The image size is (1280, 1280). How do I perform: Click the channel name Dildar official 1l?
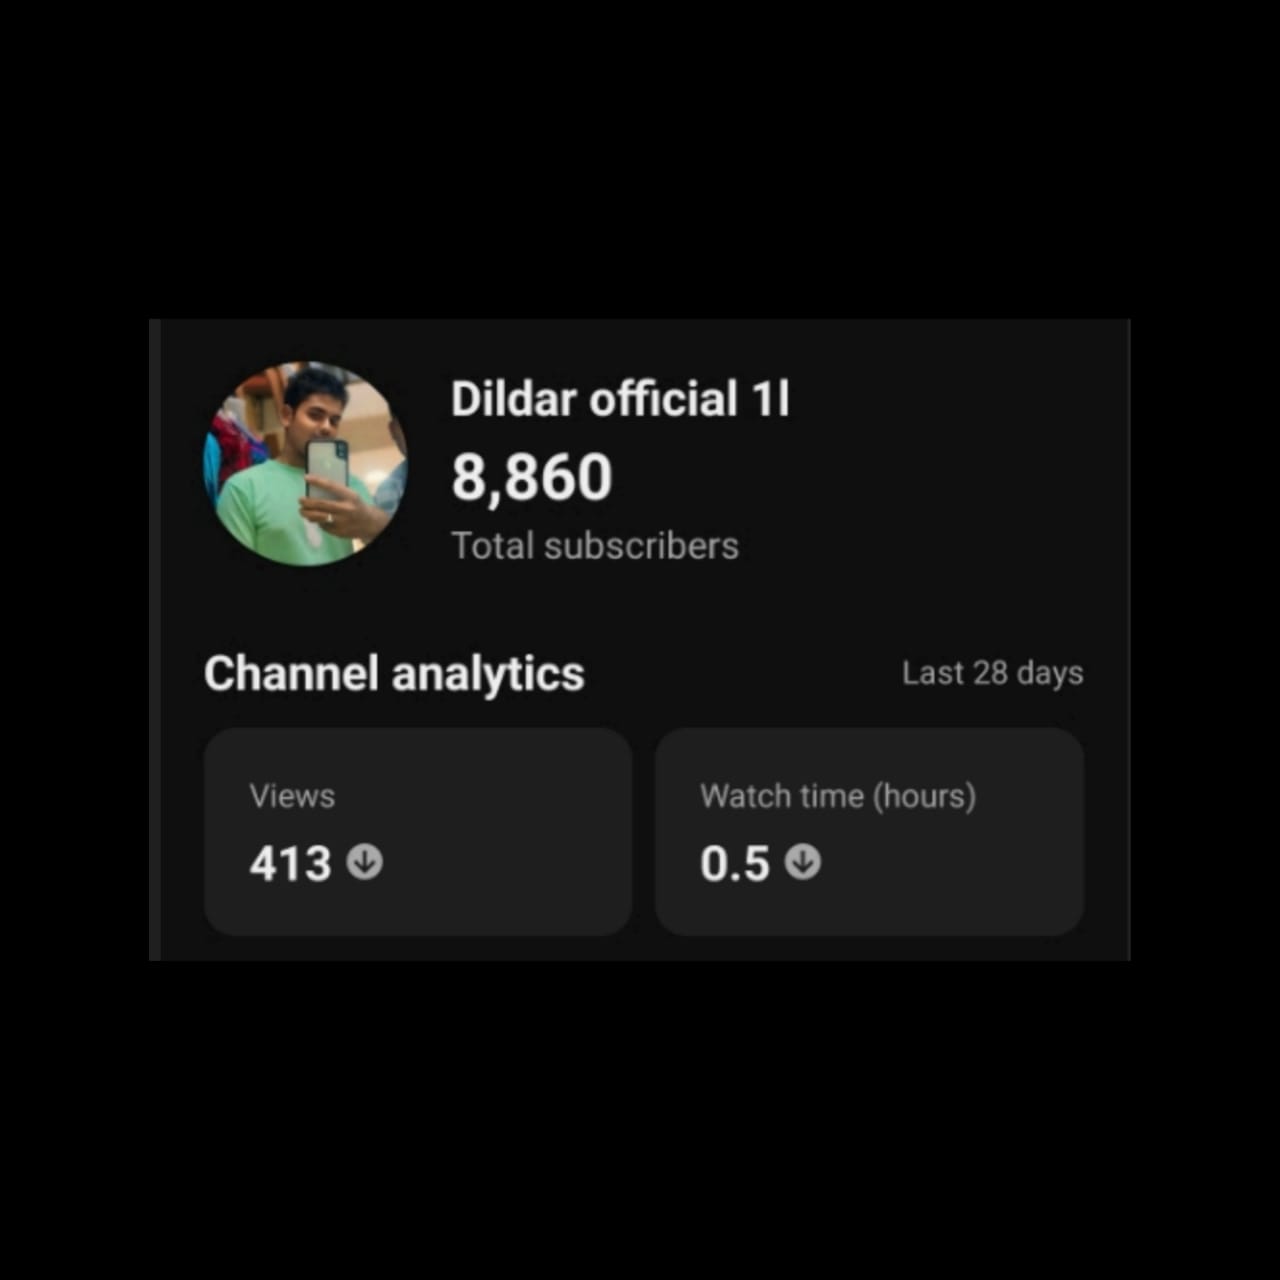point(620,399)
